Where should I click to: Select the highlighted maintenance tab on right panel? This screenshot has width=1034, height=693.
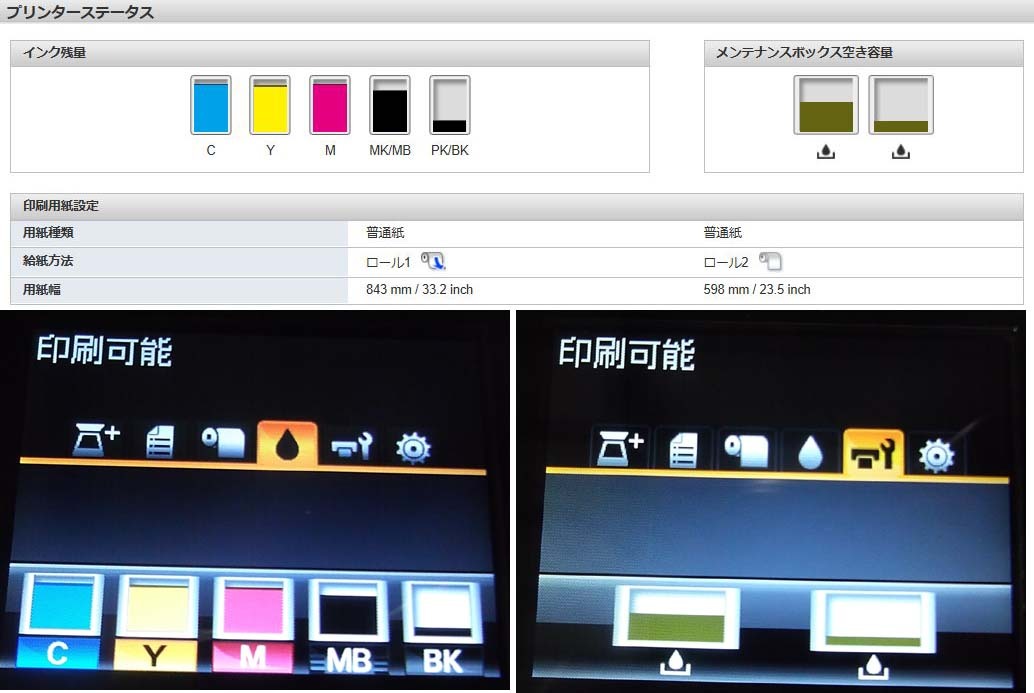[x=873, y=453]
